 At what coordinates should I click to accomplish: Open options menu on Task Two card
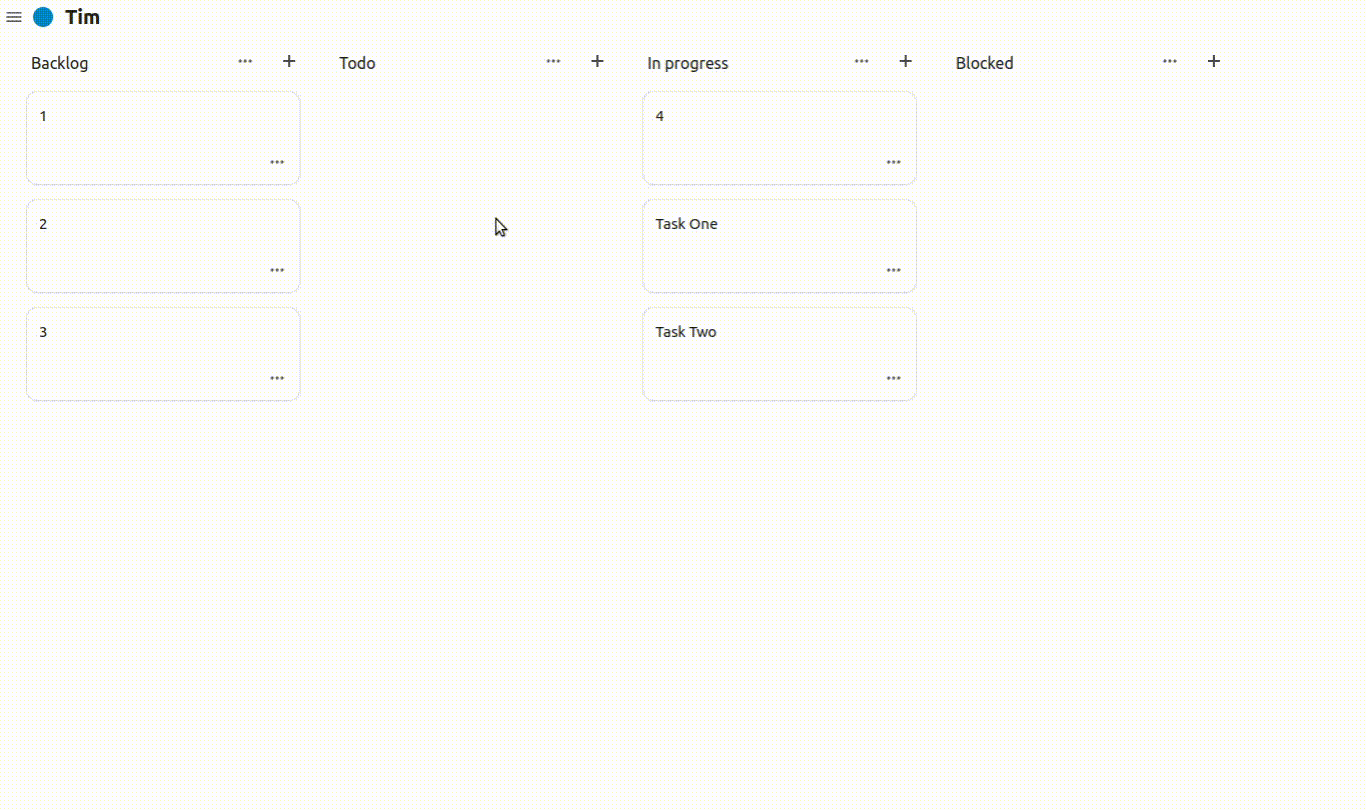893,377
